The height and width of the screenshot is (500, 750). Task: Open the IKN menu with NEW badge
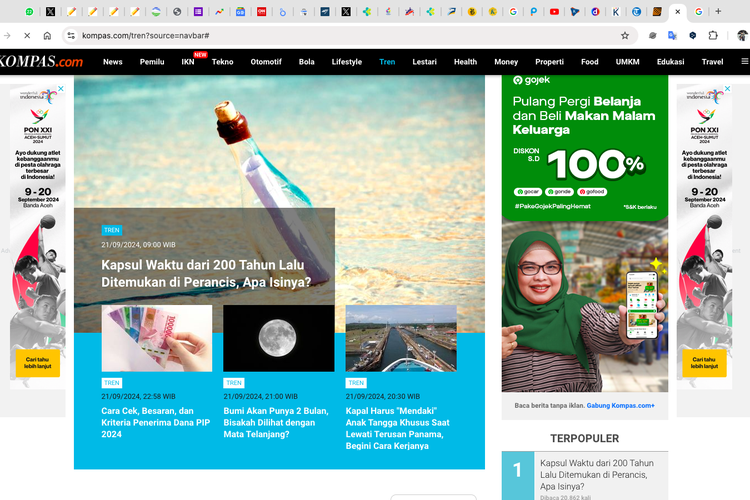point(188,62)
